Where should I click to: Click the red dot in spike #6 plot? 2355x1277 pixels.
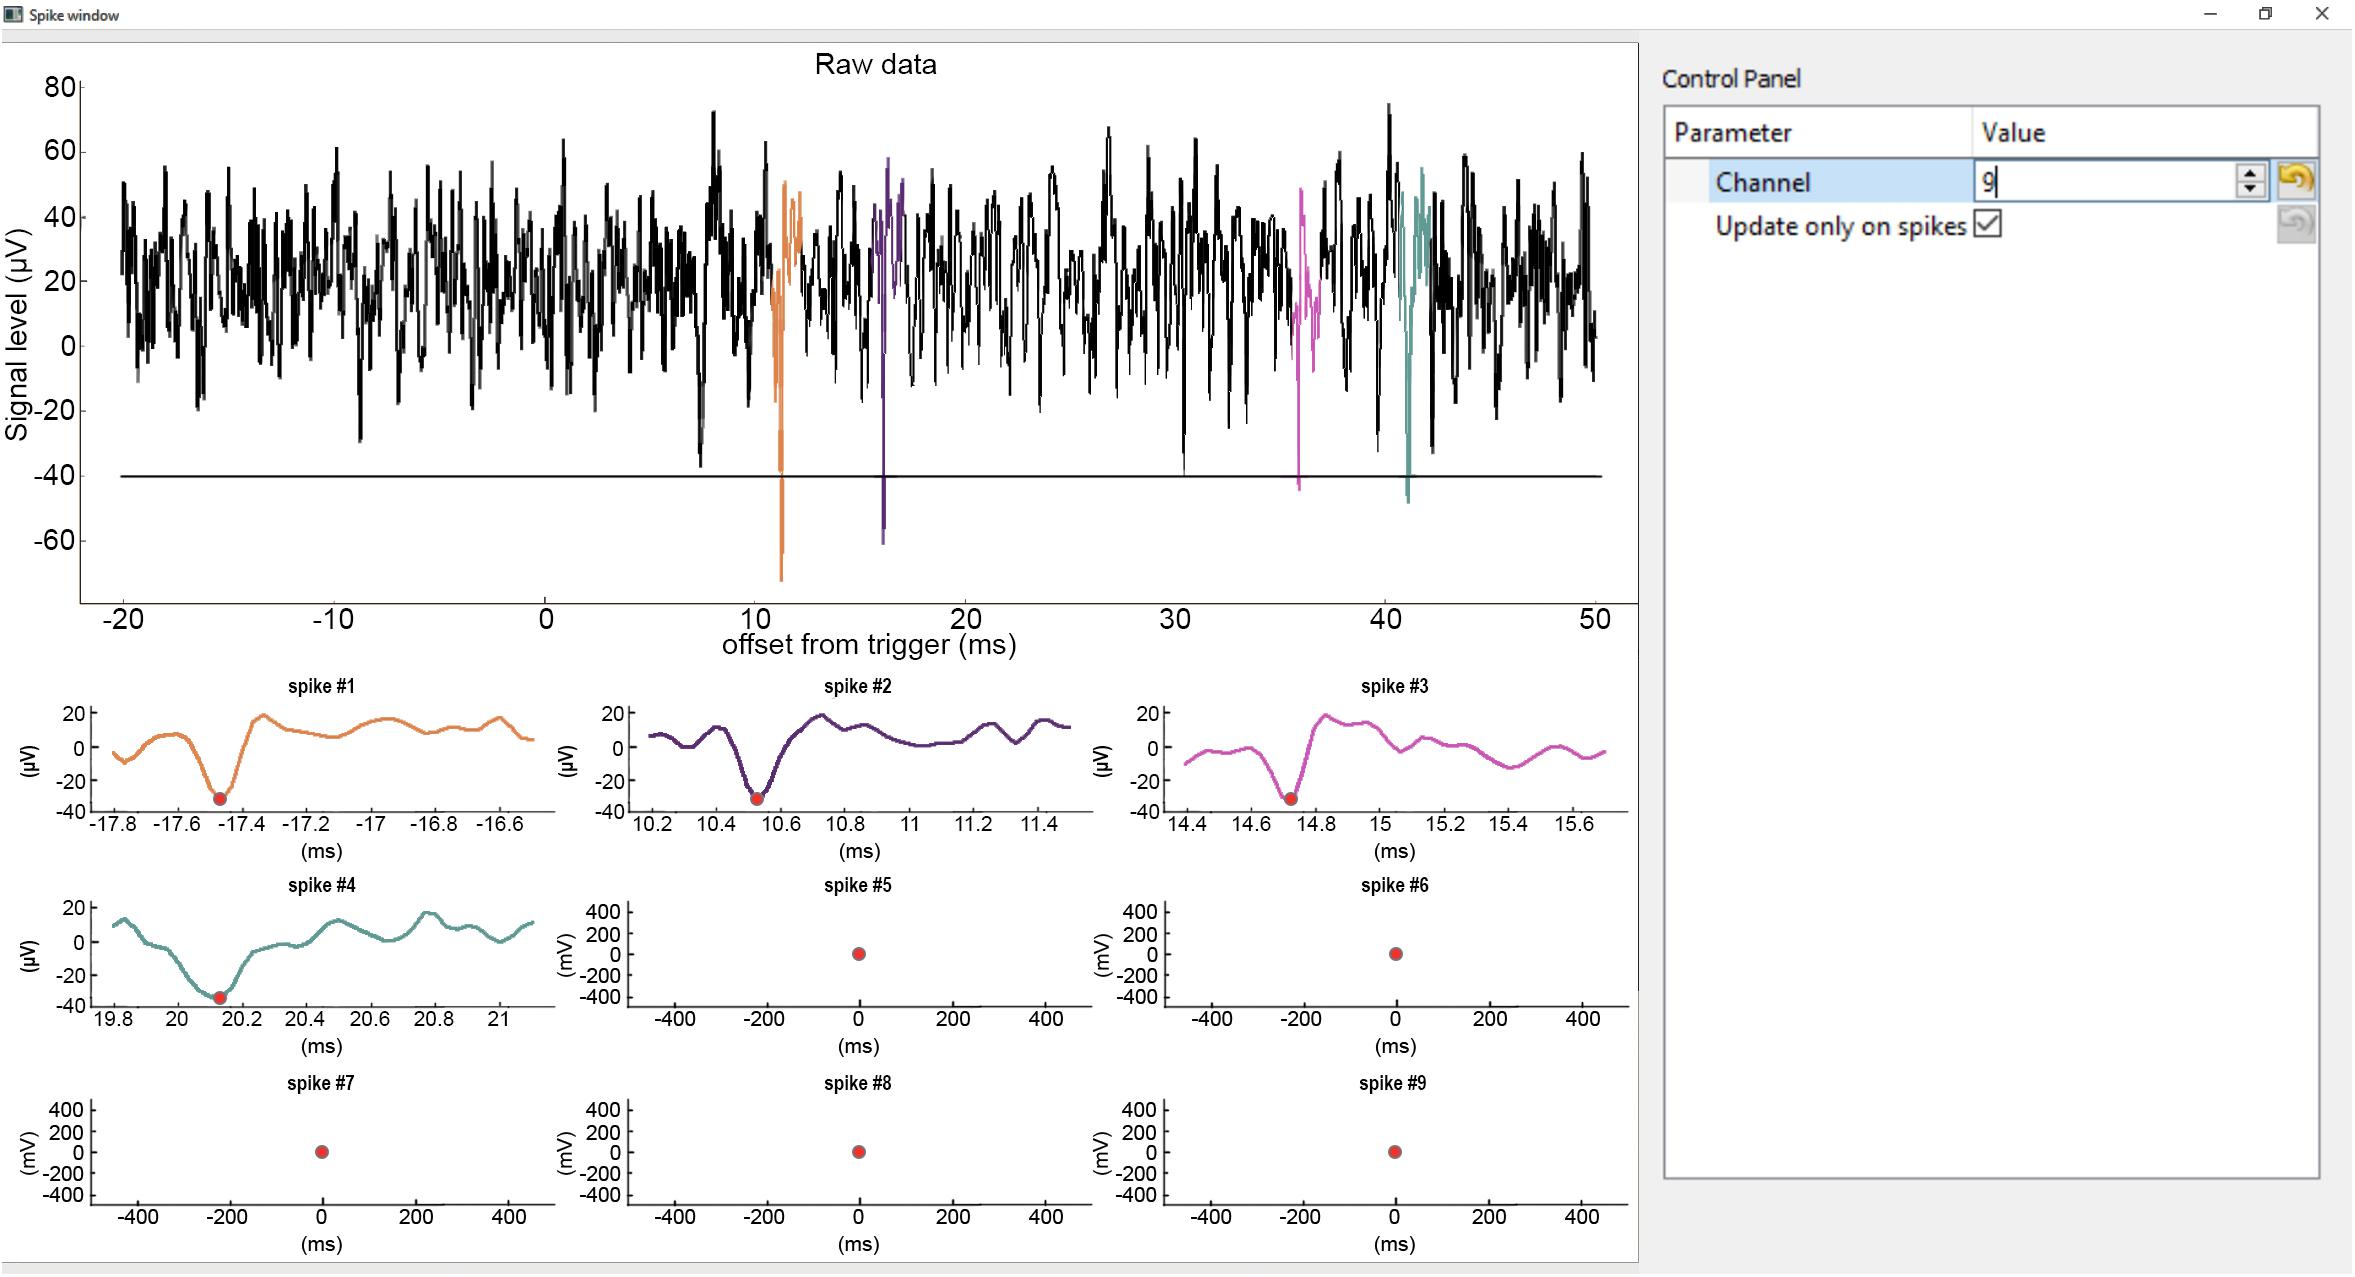[x=1395, y=954]
